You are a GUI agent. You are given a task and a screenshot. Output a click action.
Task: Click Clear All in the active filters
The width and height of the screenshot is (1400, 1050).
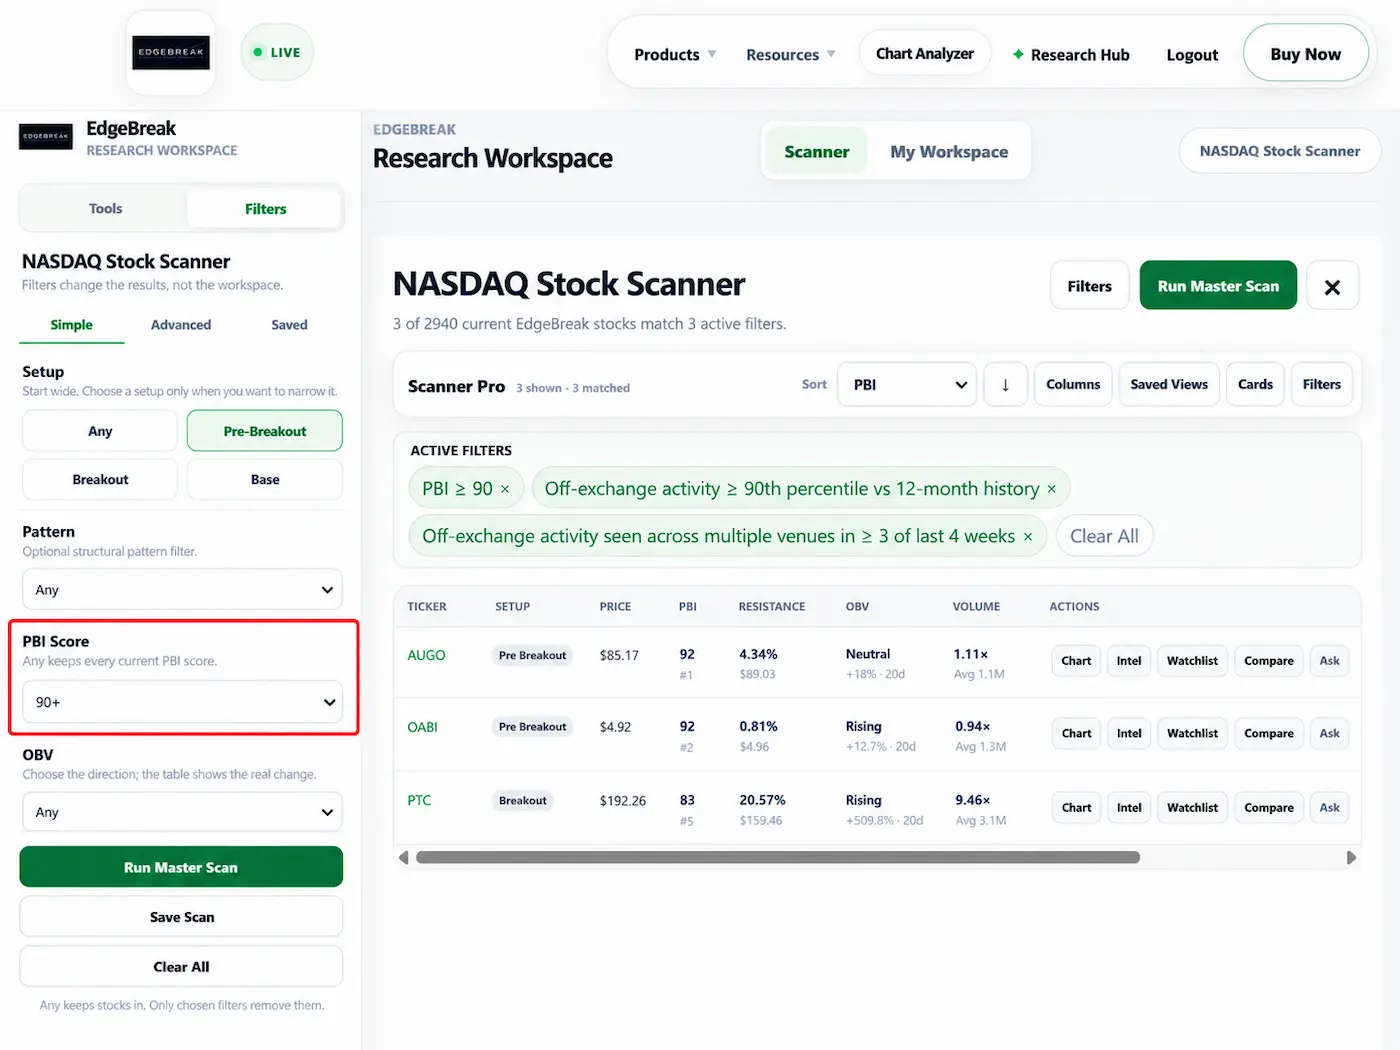(1104, 536)
